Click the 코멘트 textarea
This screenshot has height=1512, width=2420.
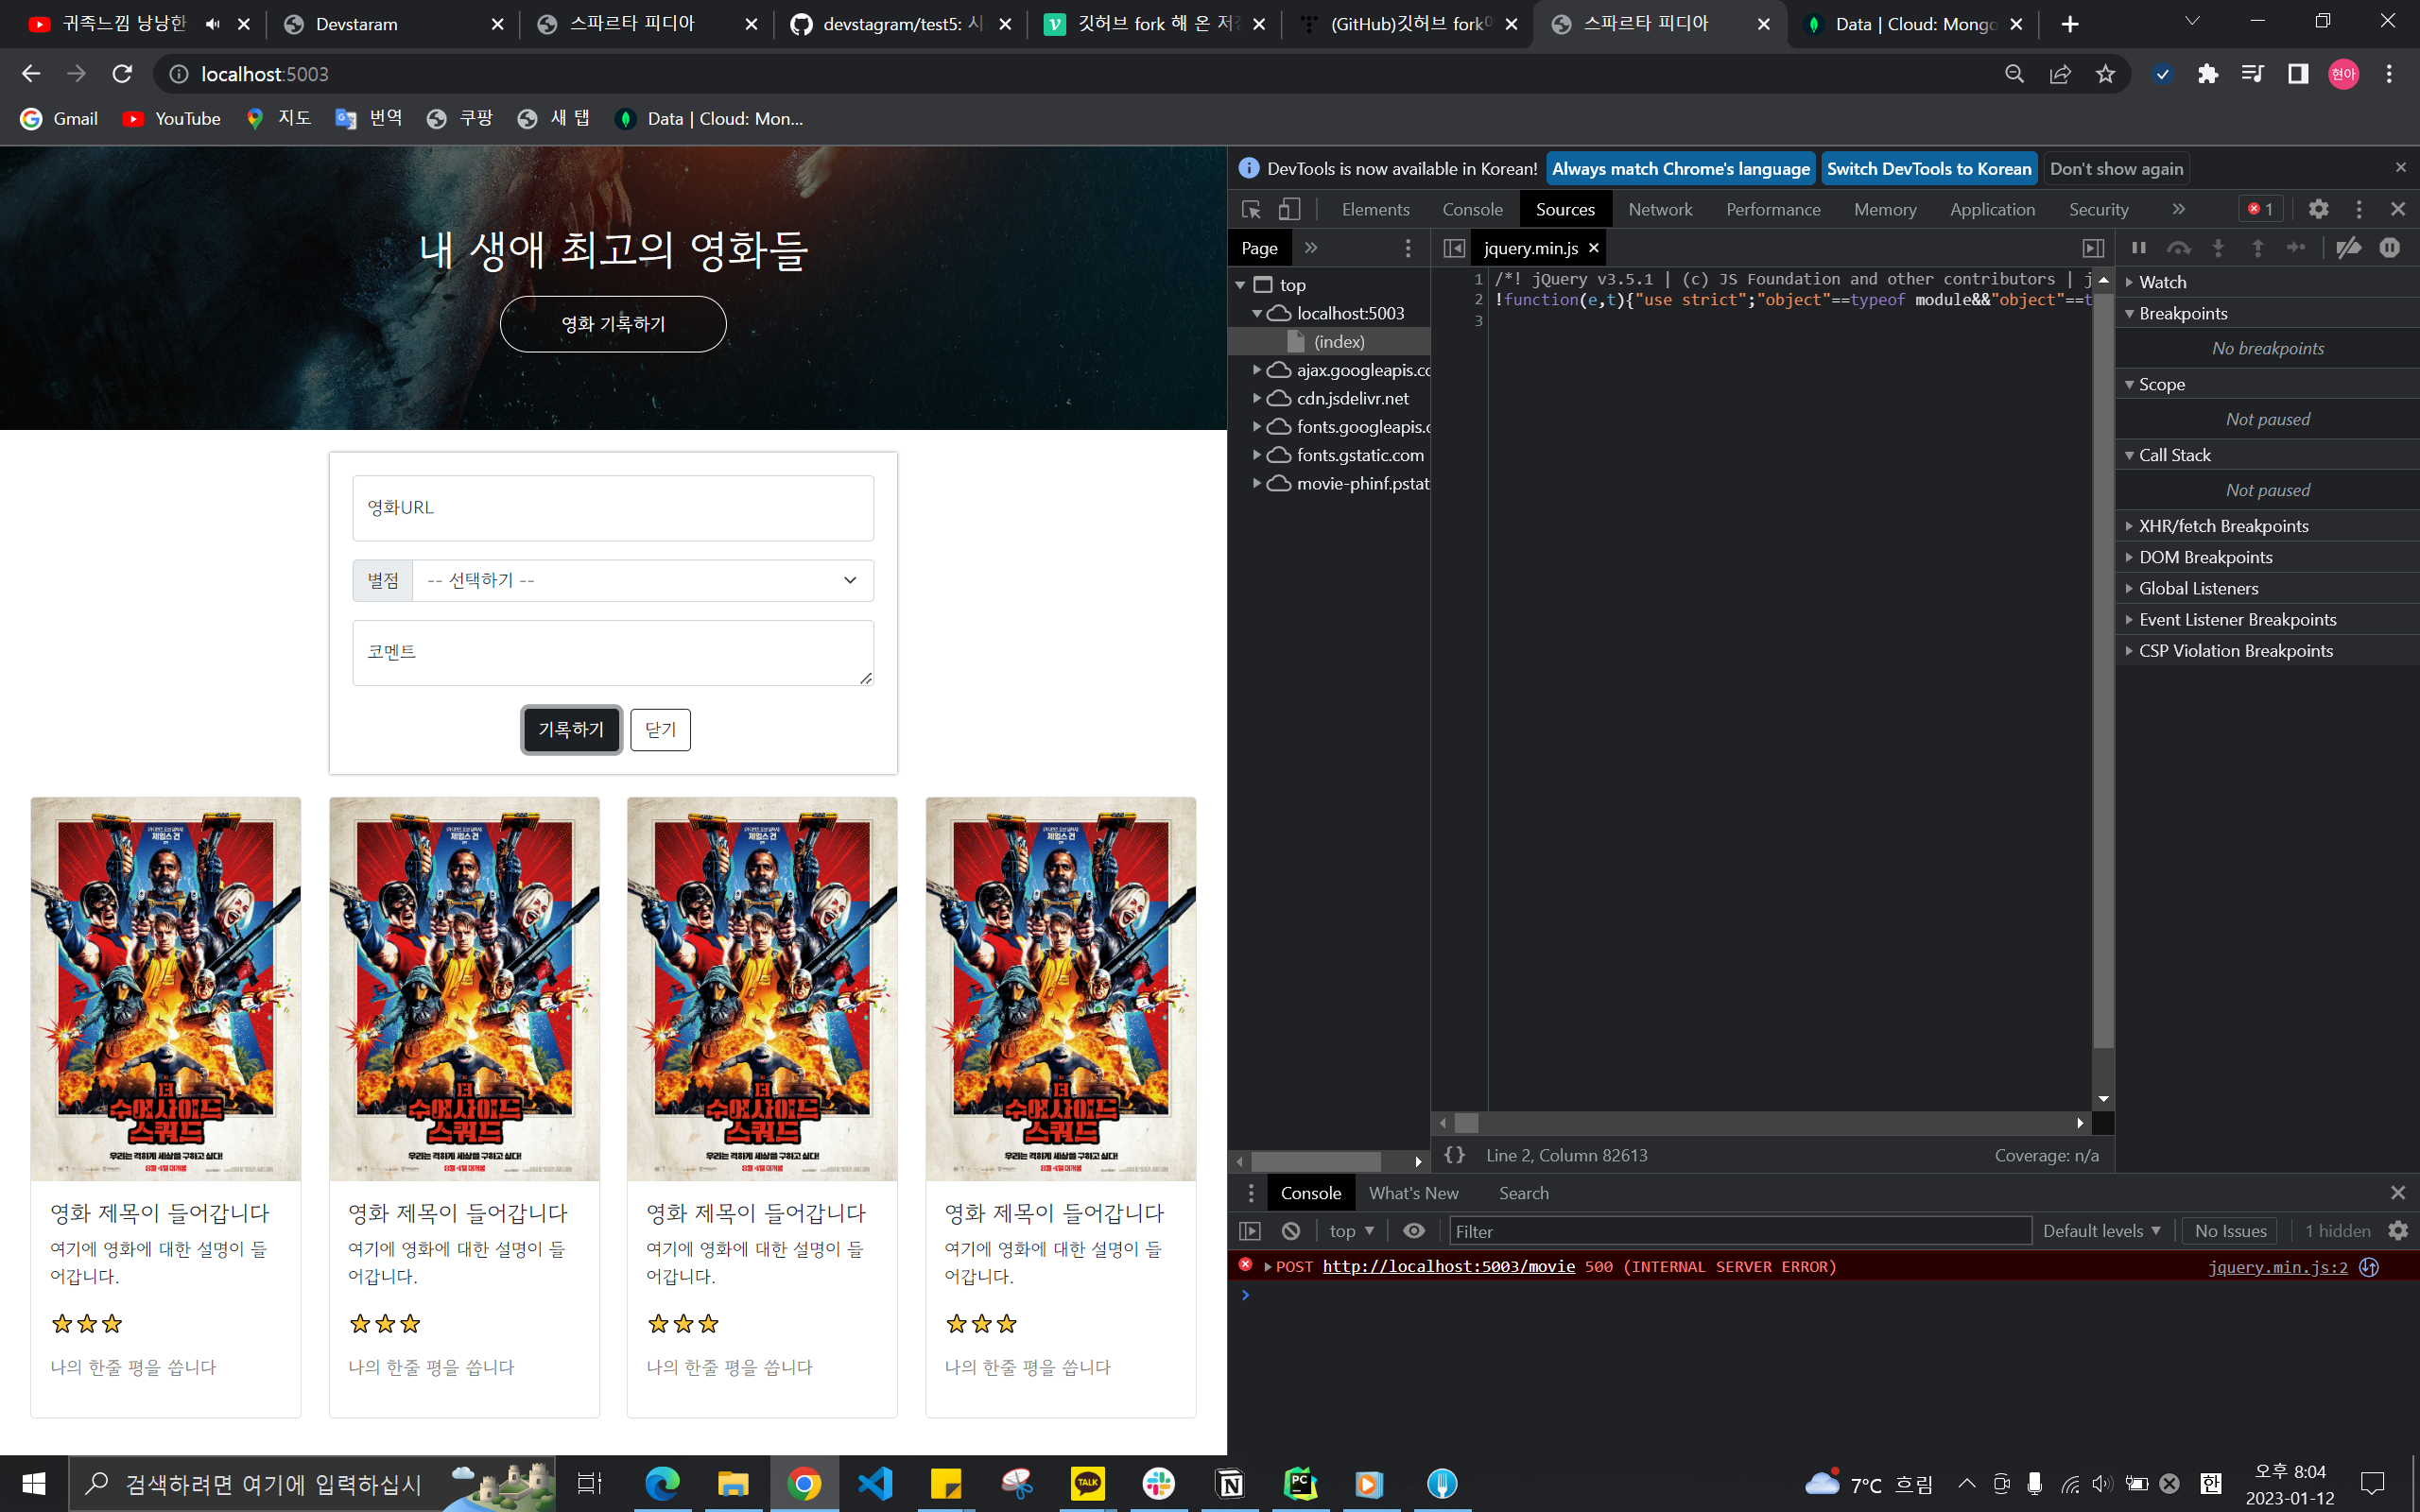613,652
